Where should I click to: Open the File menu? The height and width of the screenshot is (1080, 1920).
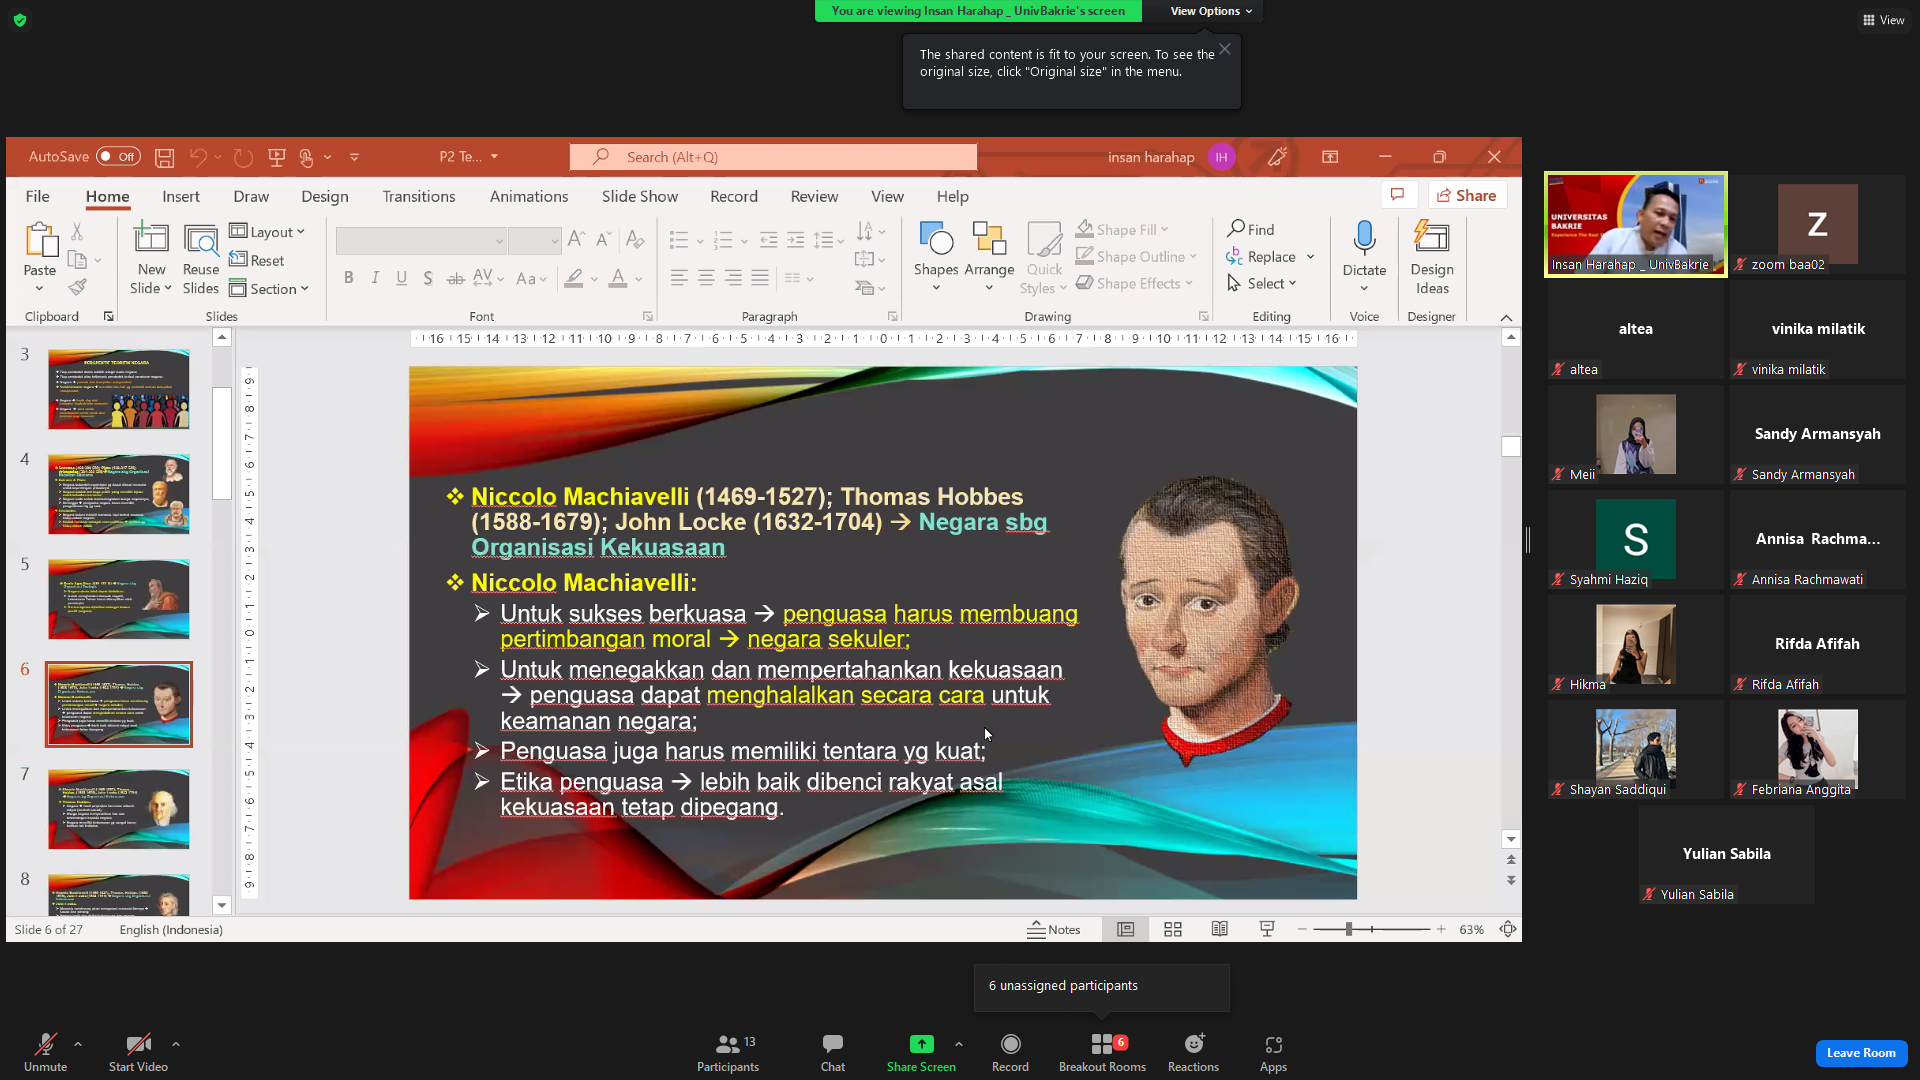coord(38,197)
